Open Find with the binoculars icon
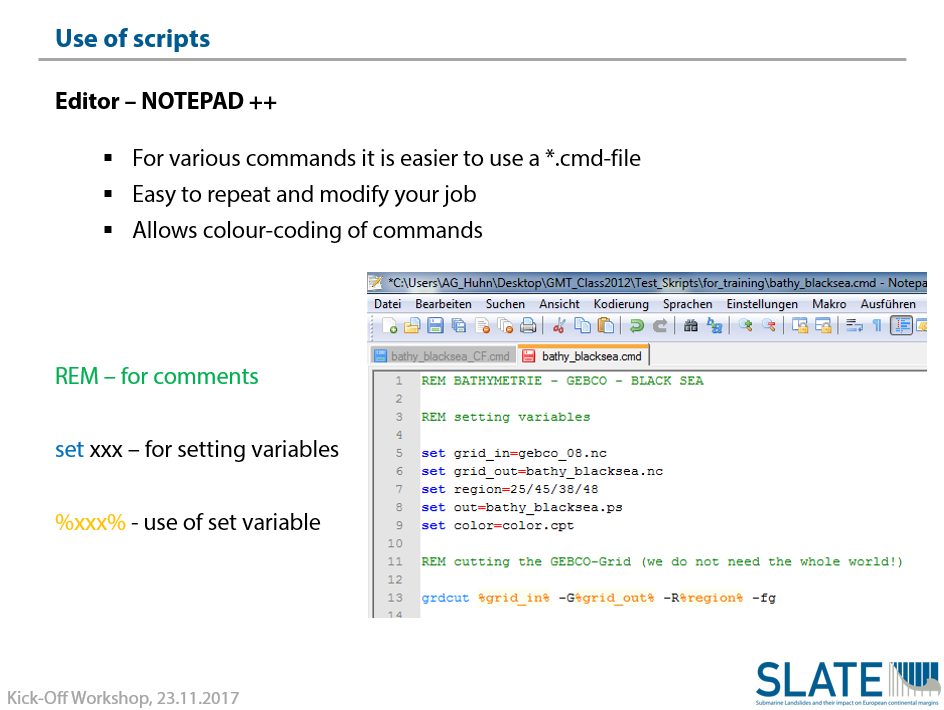The width and height of the screenshot is (944, 710). pyautogui.click(x=691, y=326)
